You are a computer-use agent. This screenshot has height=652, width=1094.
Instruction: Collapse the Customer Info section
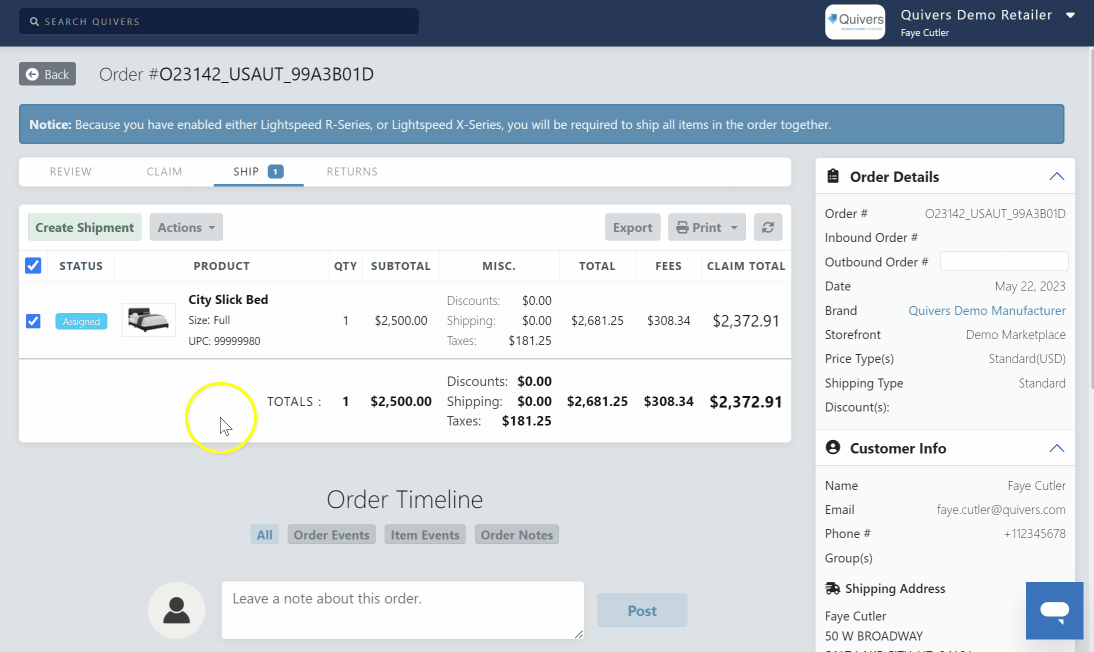pos(1056,448)
